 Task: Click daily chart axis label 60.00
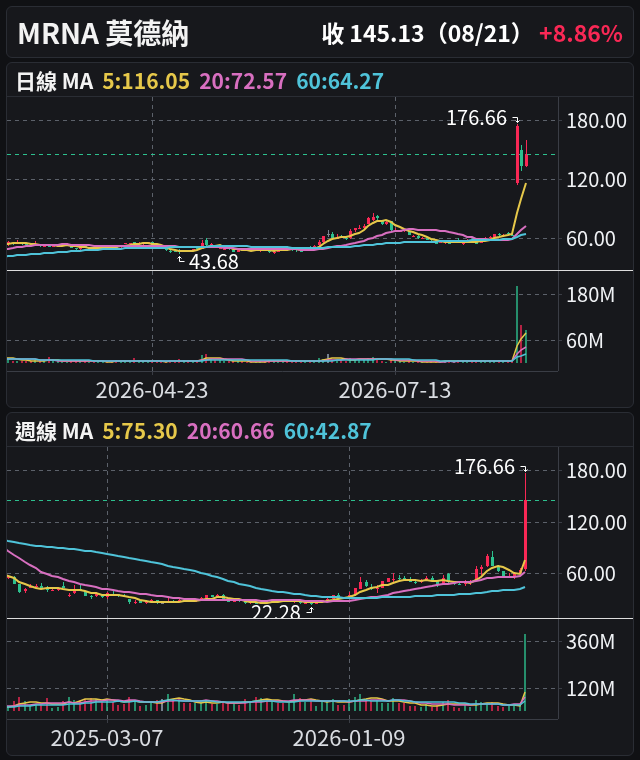[x=591, y=238]
